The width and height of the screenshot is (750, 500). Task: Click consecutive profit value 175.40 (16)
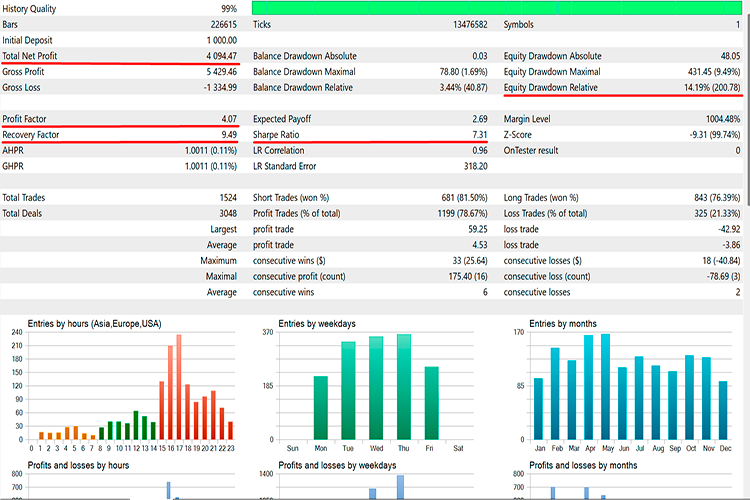point(468,277)
